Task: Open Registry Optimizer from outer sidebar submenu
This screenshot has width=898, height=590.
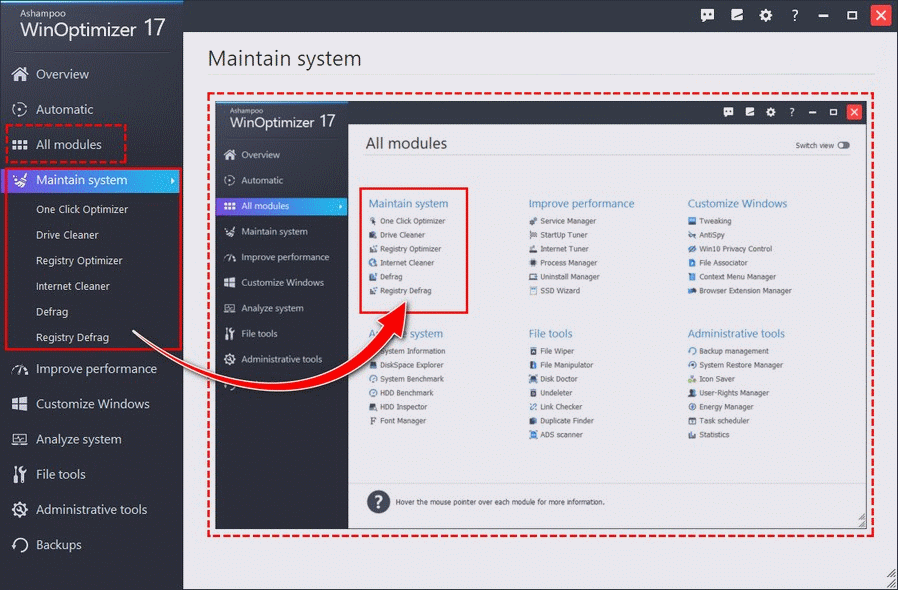Action: point(79,261)
